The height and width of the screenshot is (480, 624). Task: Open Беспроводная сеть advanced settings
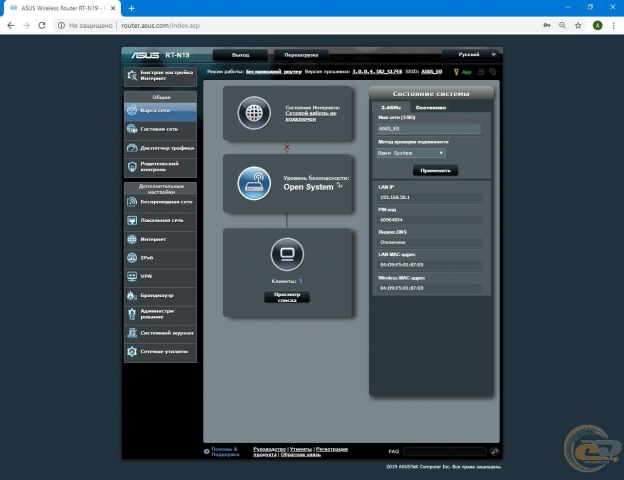(160, 202)
